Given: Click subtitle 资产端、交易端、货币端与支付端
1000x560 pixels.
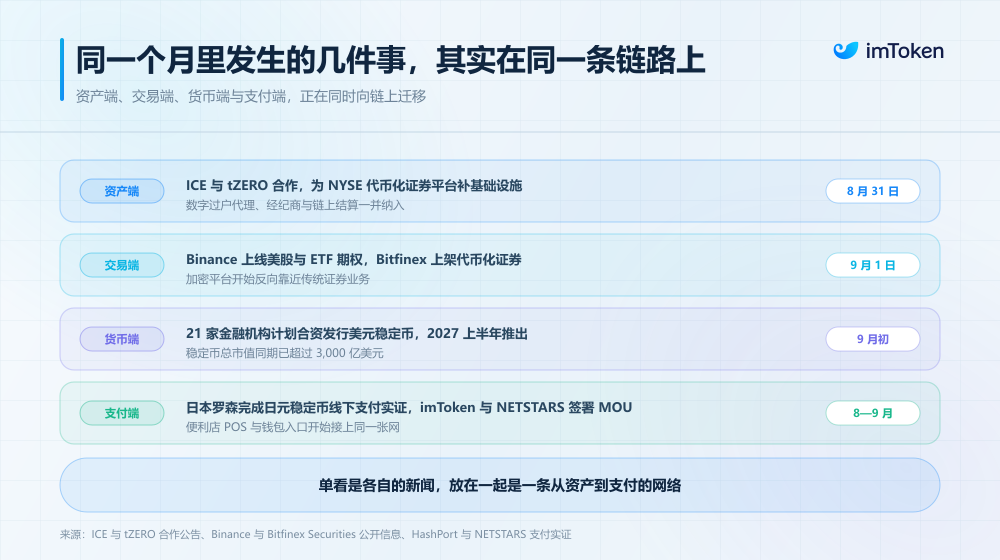Looking at the screenshot, I should 180,96.
